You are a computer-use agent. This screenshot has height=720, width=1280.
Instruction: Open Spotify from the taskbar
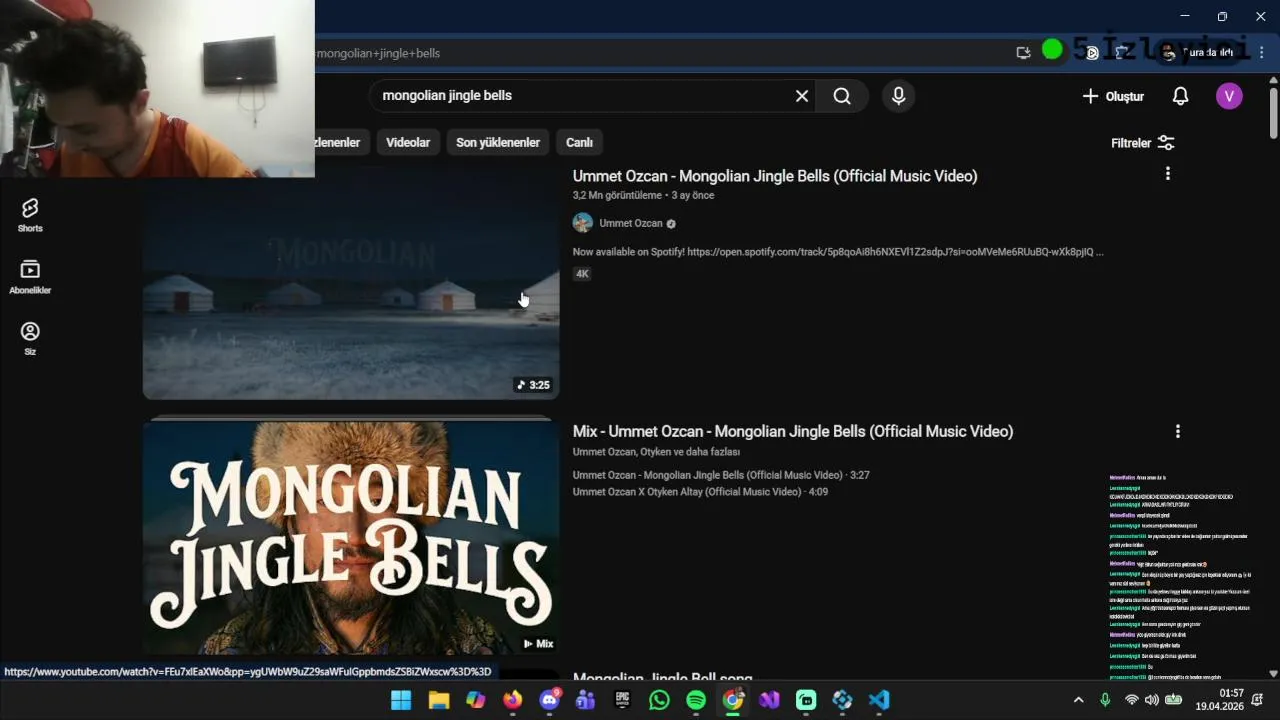(696, 700)
